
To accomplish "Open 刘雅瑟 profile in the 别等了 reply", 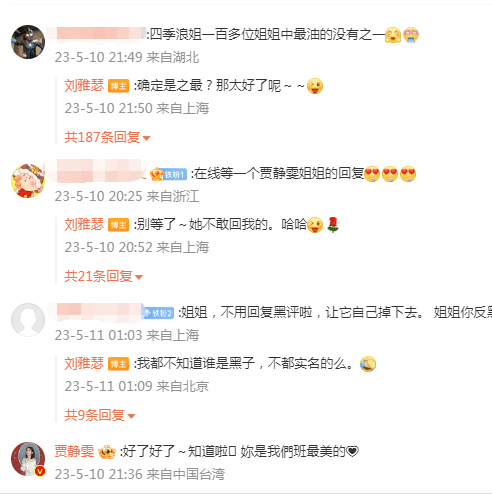I will pyautogui.click(x=84, y=225).
